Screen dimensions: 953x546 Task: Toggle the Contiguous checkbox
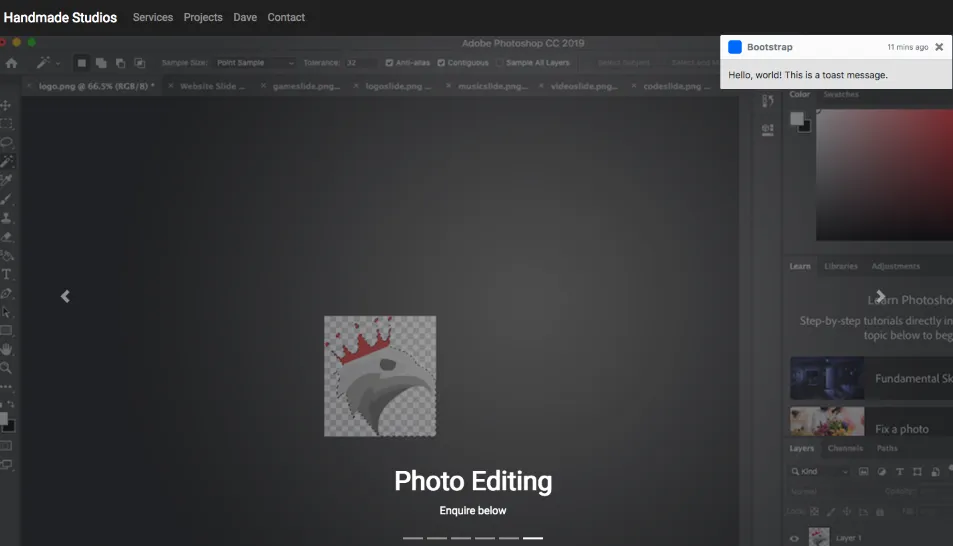tap(441, 63)
